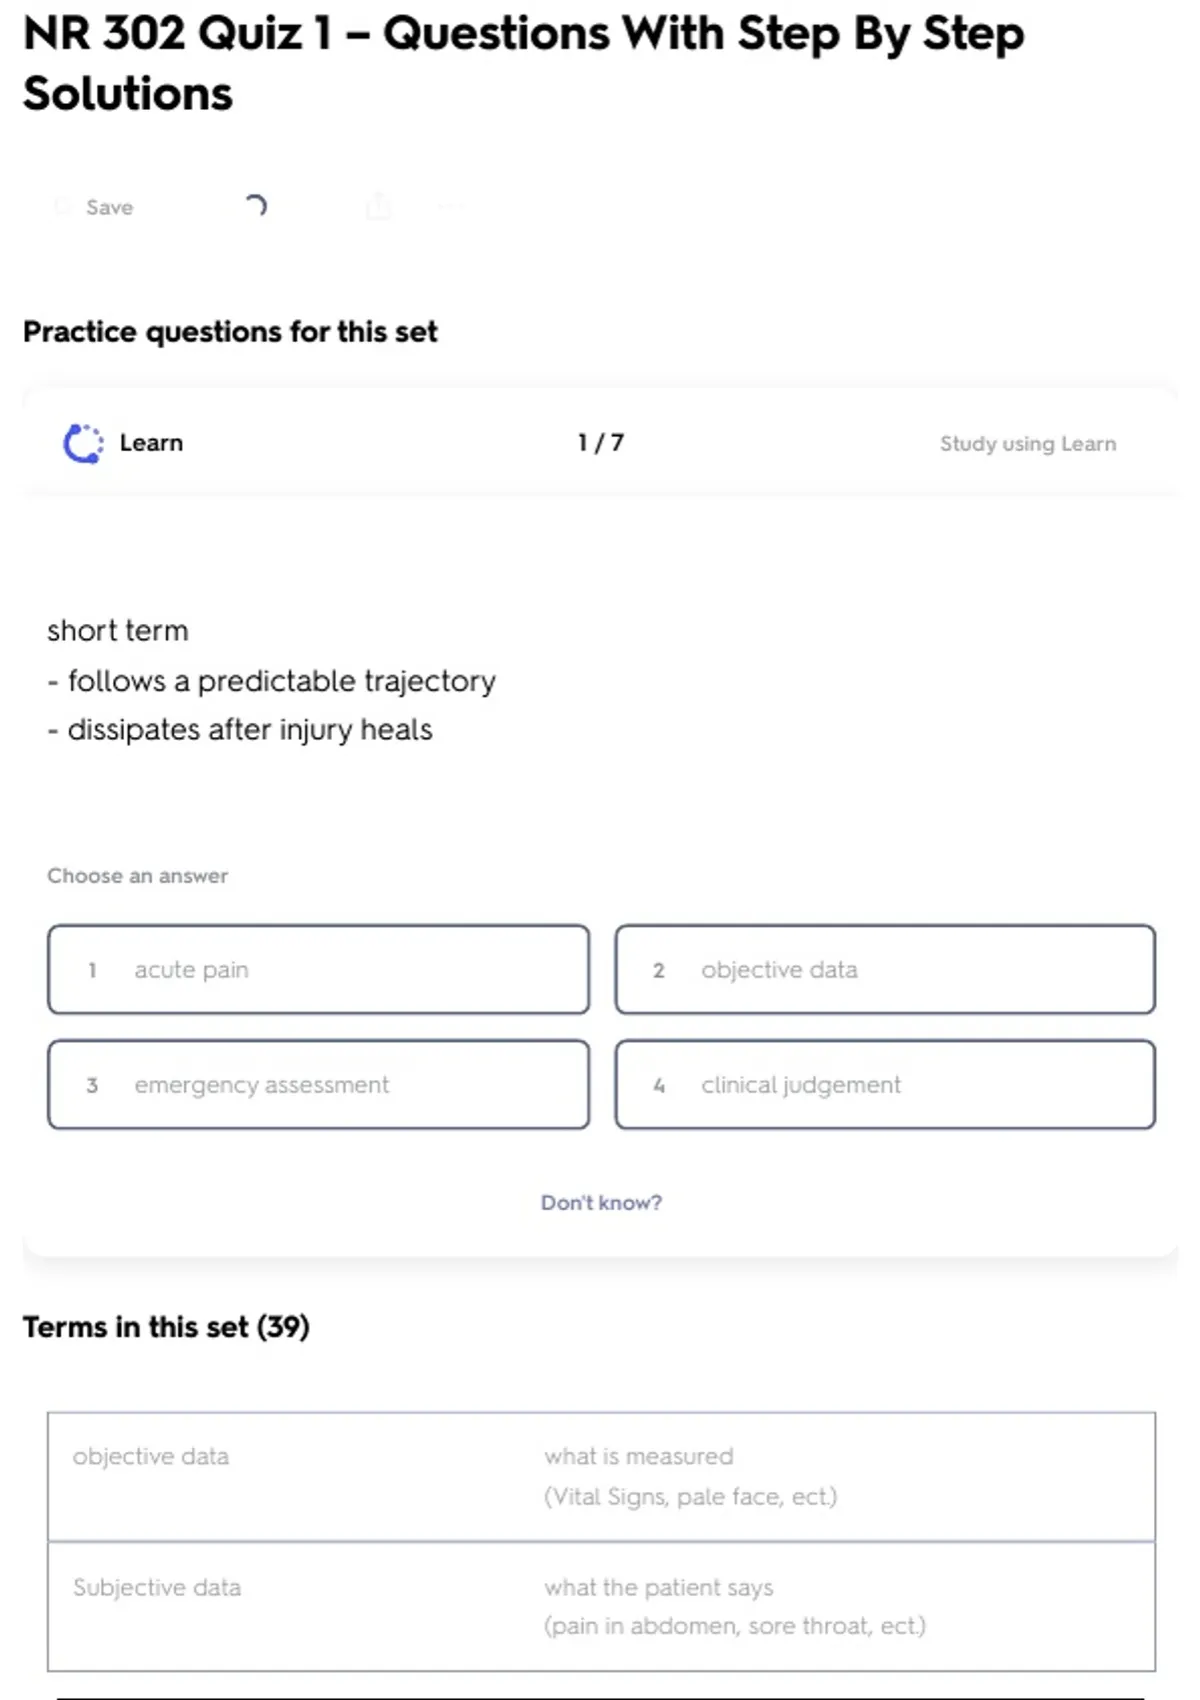Click the Learn mode circular icon
Image resolution: width=1200 pixels, height=1700 pixels.
(x=83, y=444)
